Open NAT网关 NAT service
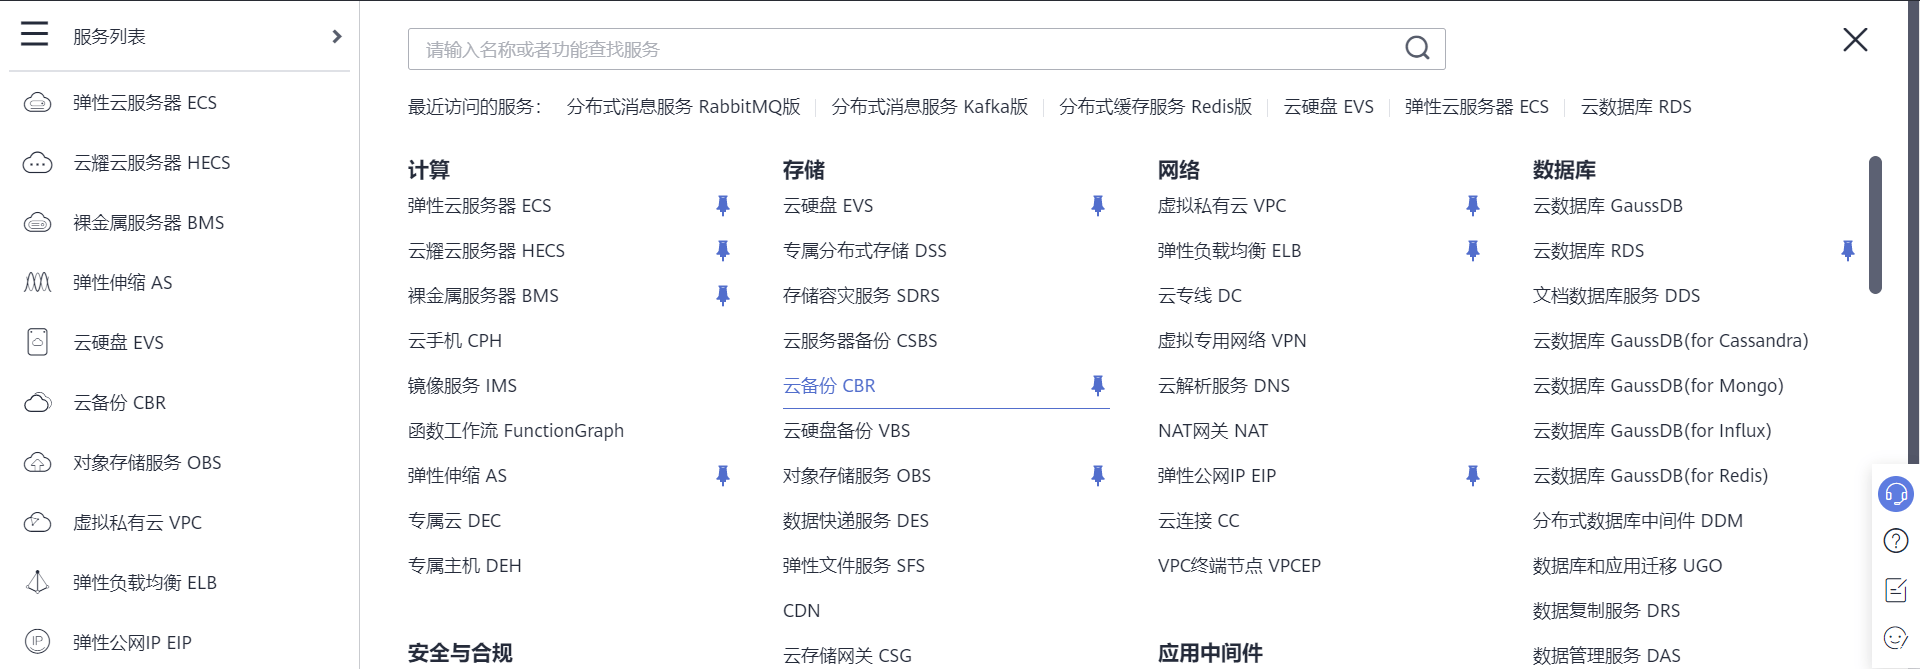This screenshot has width=1920, height=669. [1213, 431]
